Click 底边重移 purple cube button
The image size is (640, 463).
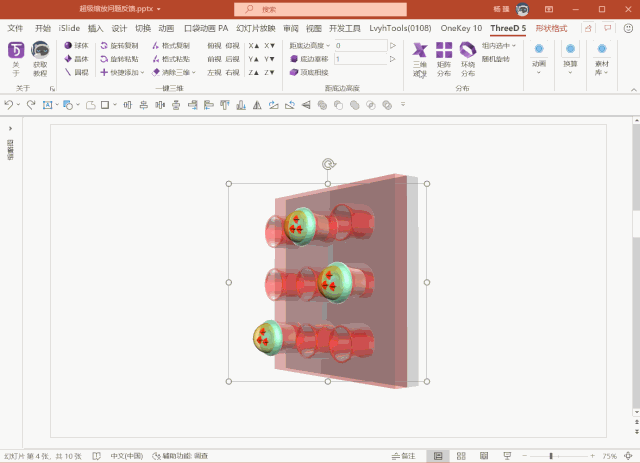coord(309,59)
